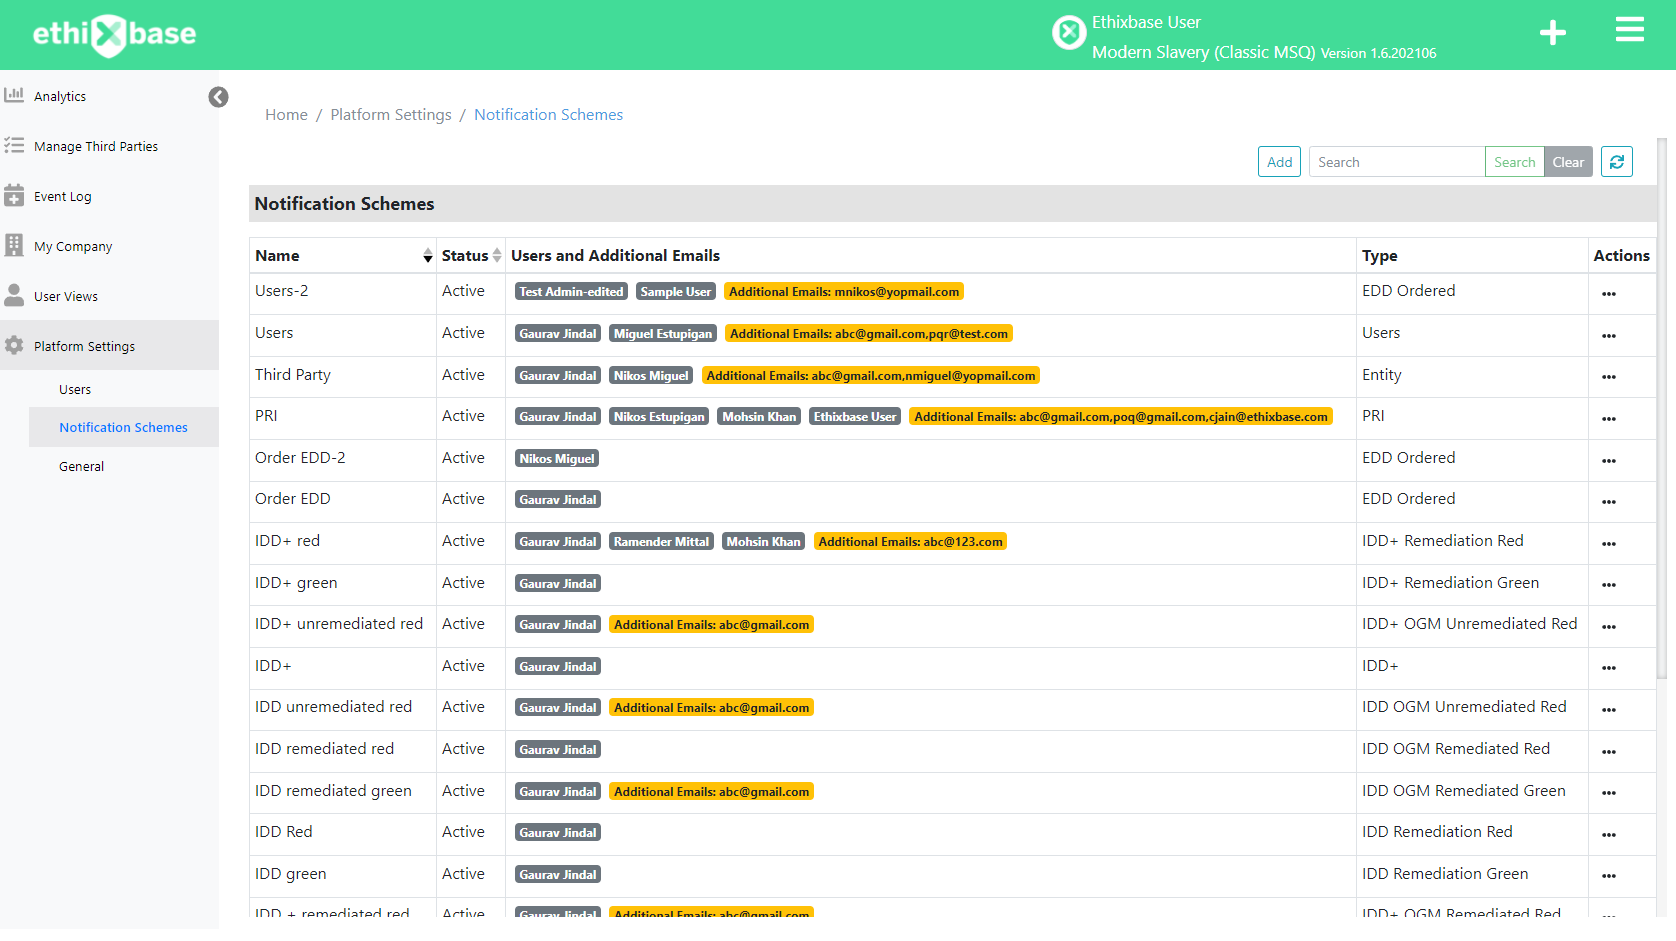The image size is (1676, 941).
Task: Open User Views from the sidebar
Action: coord(66,296)
